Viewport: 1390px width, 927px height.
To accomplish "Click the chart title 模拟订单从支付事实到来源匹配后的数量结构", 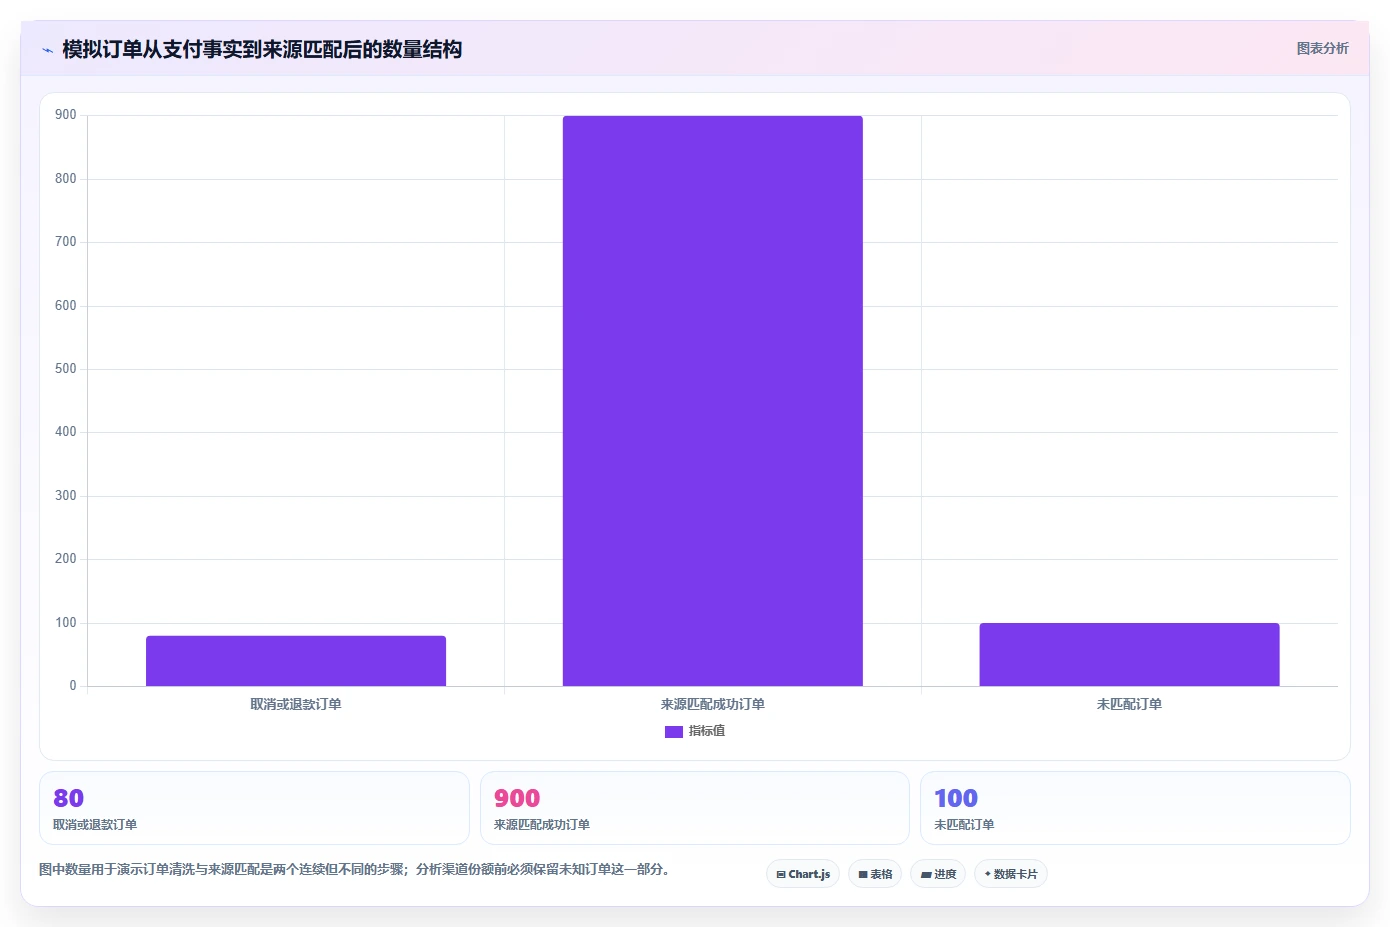I will [262, 50].
